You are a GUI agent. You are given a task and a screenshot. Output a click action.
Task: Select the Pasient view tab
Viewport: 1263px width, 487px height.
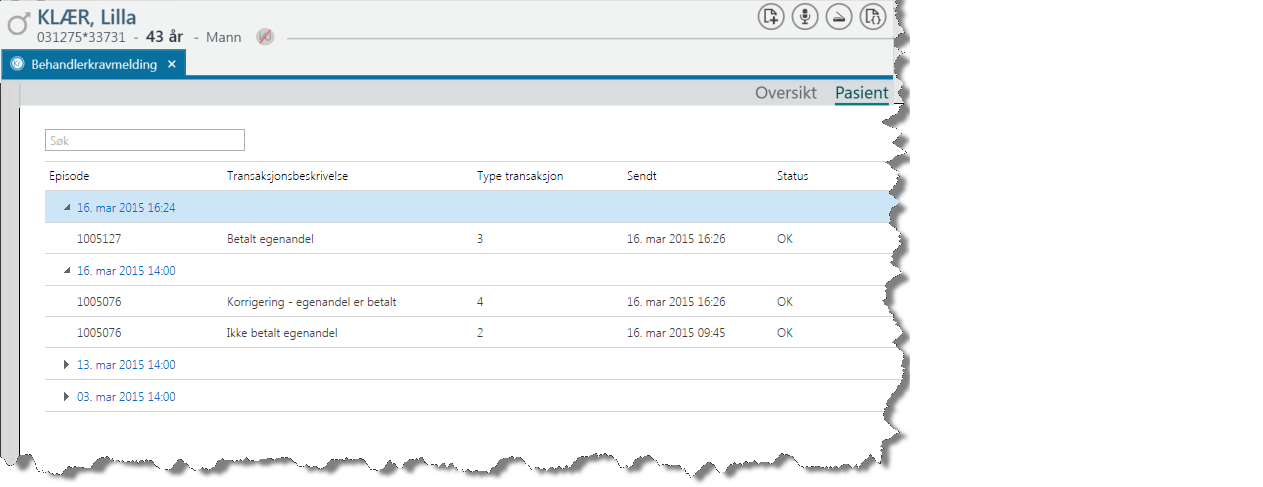(x=861, y=93)
